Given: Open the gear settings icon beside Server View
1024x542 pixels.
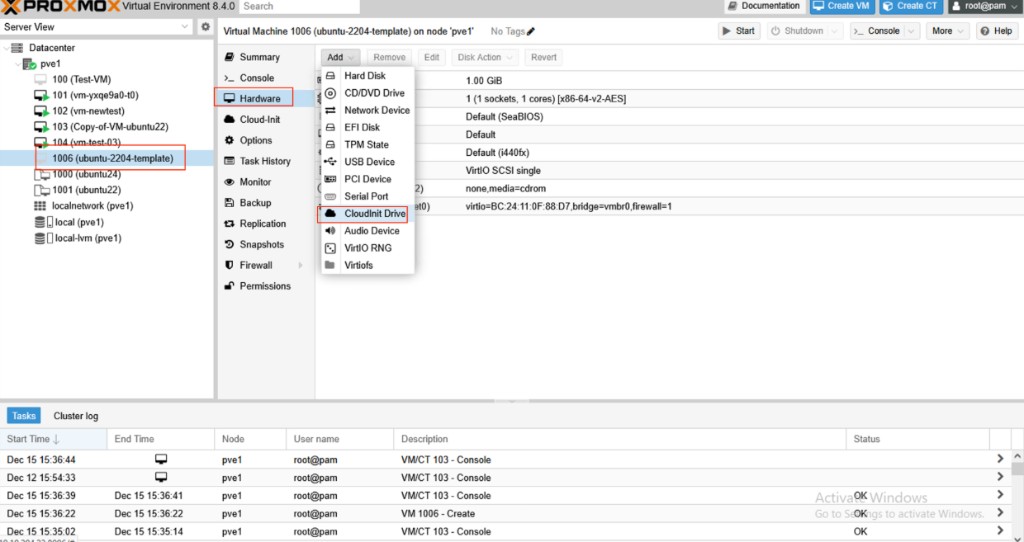Looking at the screenshot, I should pyautogui.click(x=205, y=27).
